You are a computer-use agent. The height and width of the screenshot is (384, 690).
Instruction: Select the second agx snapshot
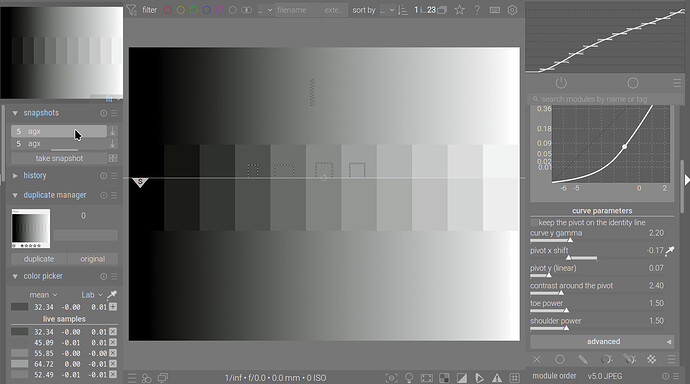[x=59, y=144]
